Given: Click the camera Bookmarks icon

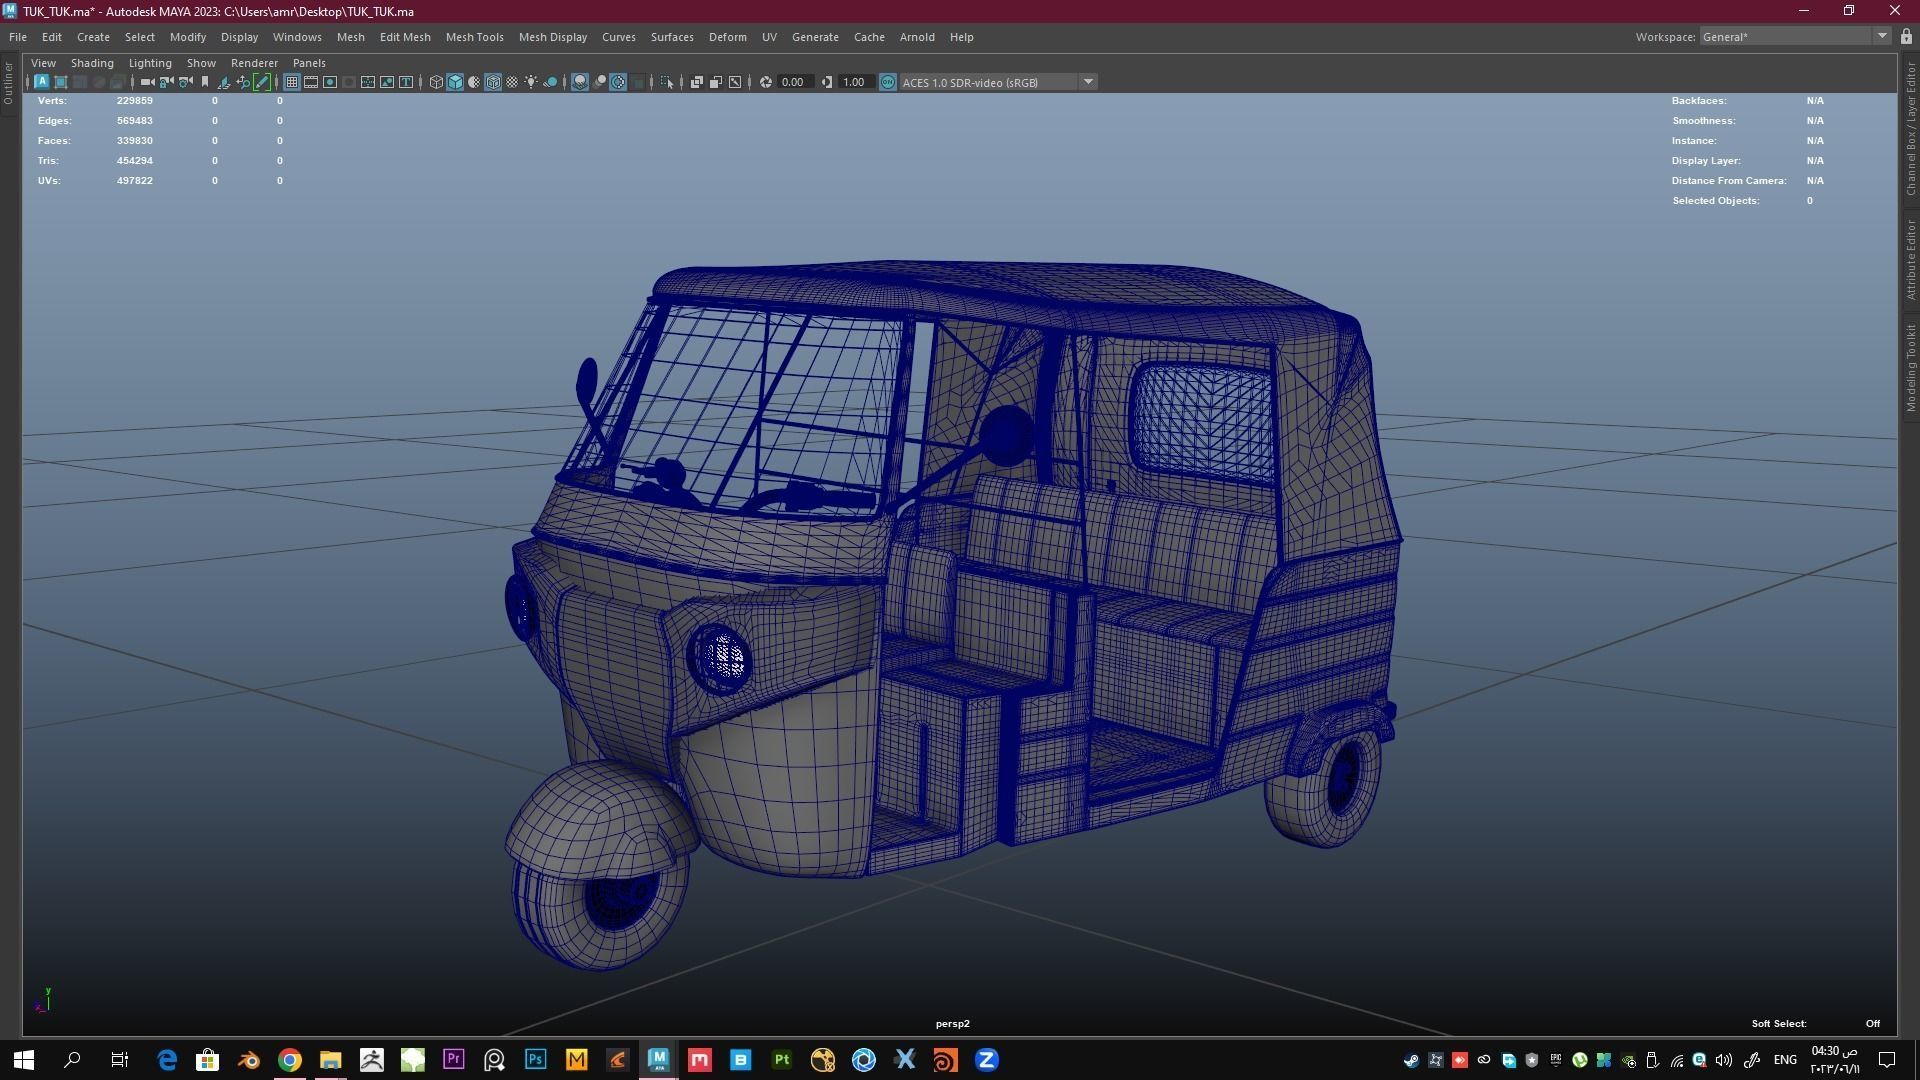Looking at the screenshot, I should click(205, 82).
